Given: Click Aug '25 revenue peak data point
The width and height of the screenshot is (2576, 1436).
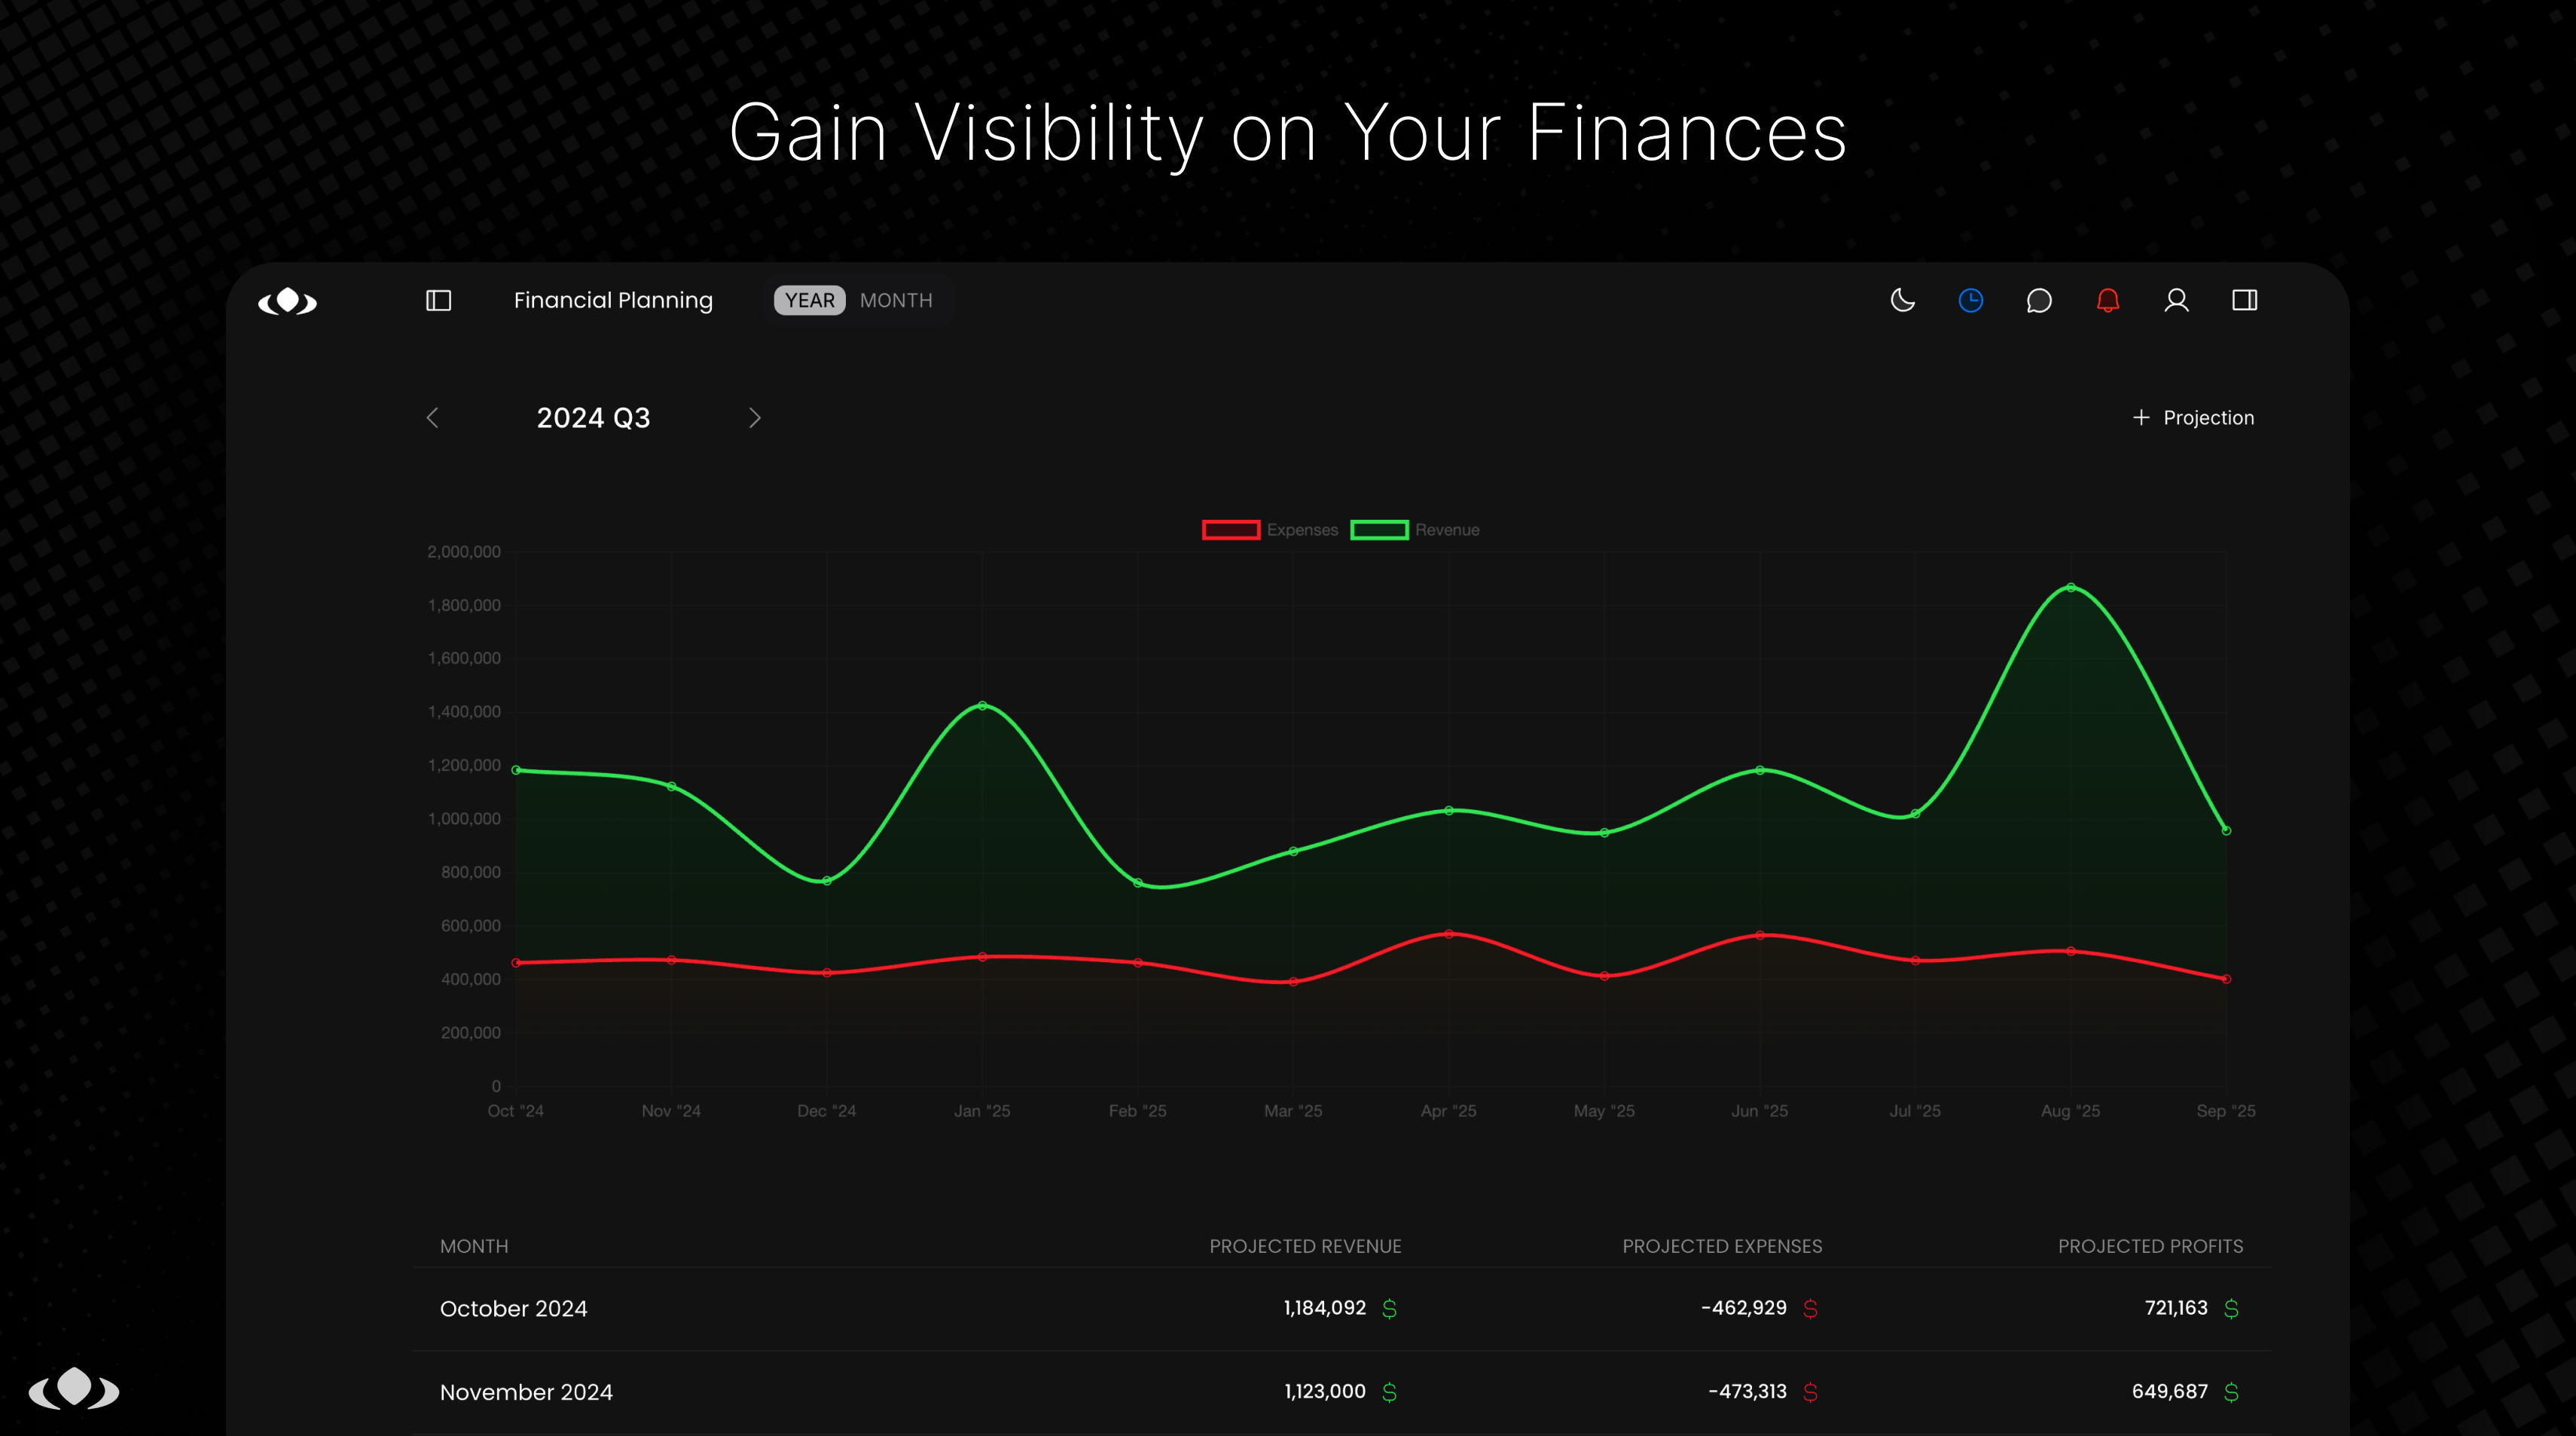Looking at the screenshot, I should (x=2070, y=588).
